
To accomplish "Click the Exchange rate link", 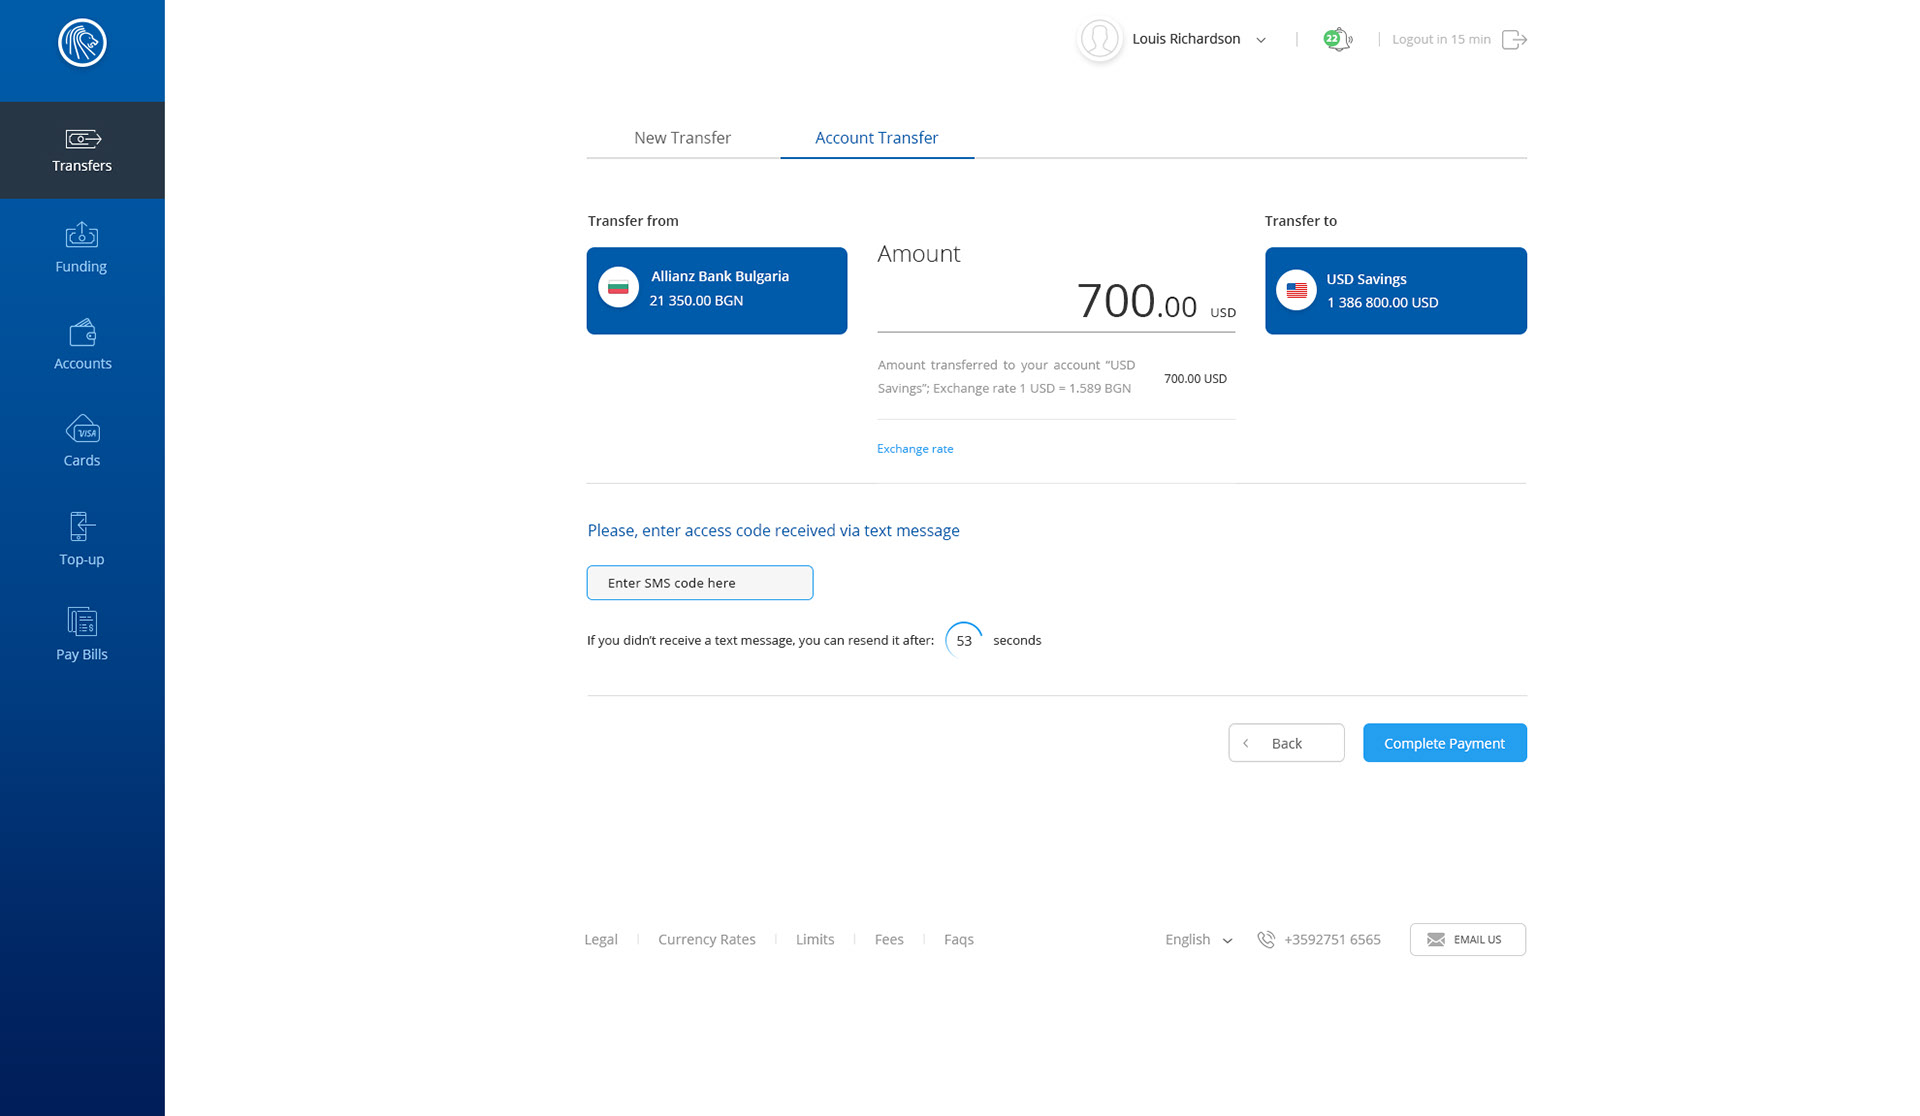I will (914, 449).
